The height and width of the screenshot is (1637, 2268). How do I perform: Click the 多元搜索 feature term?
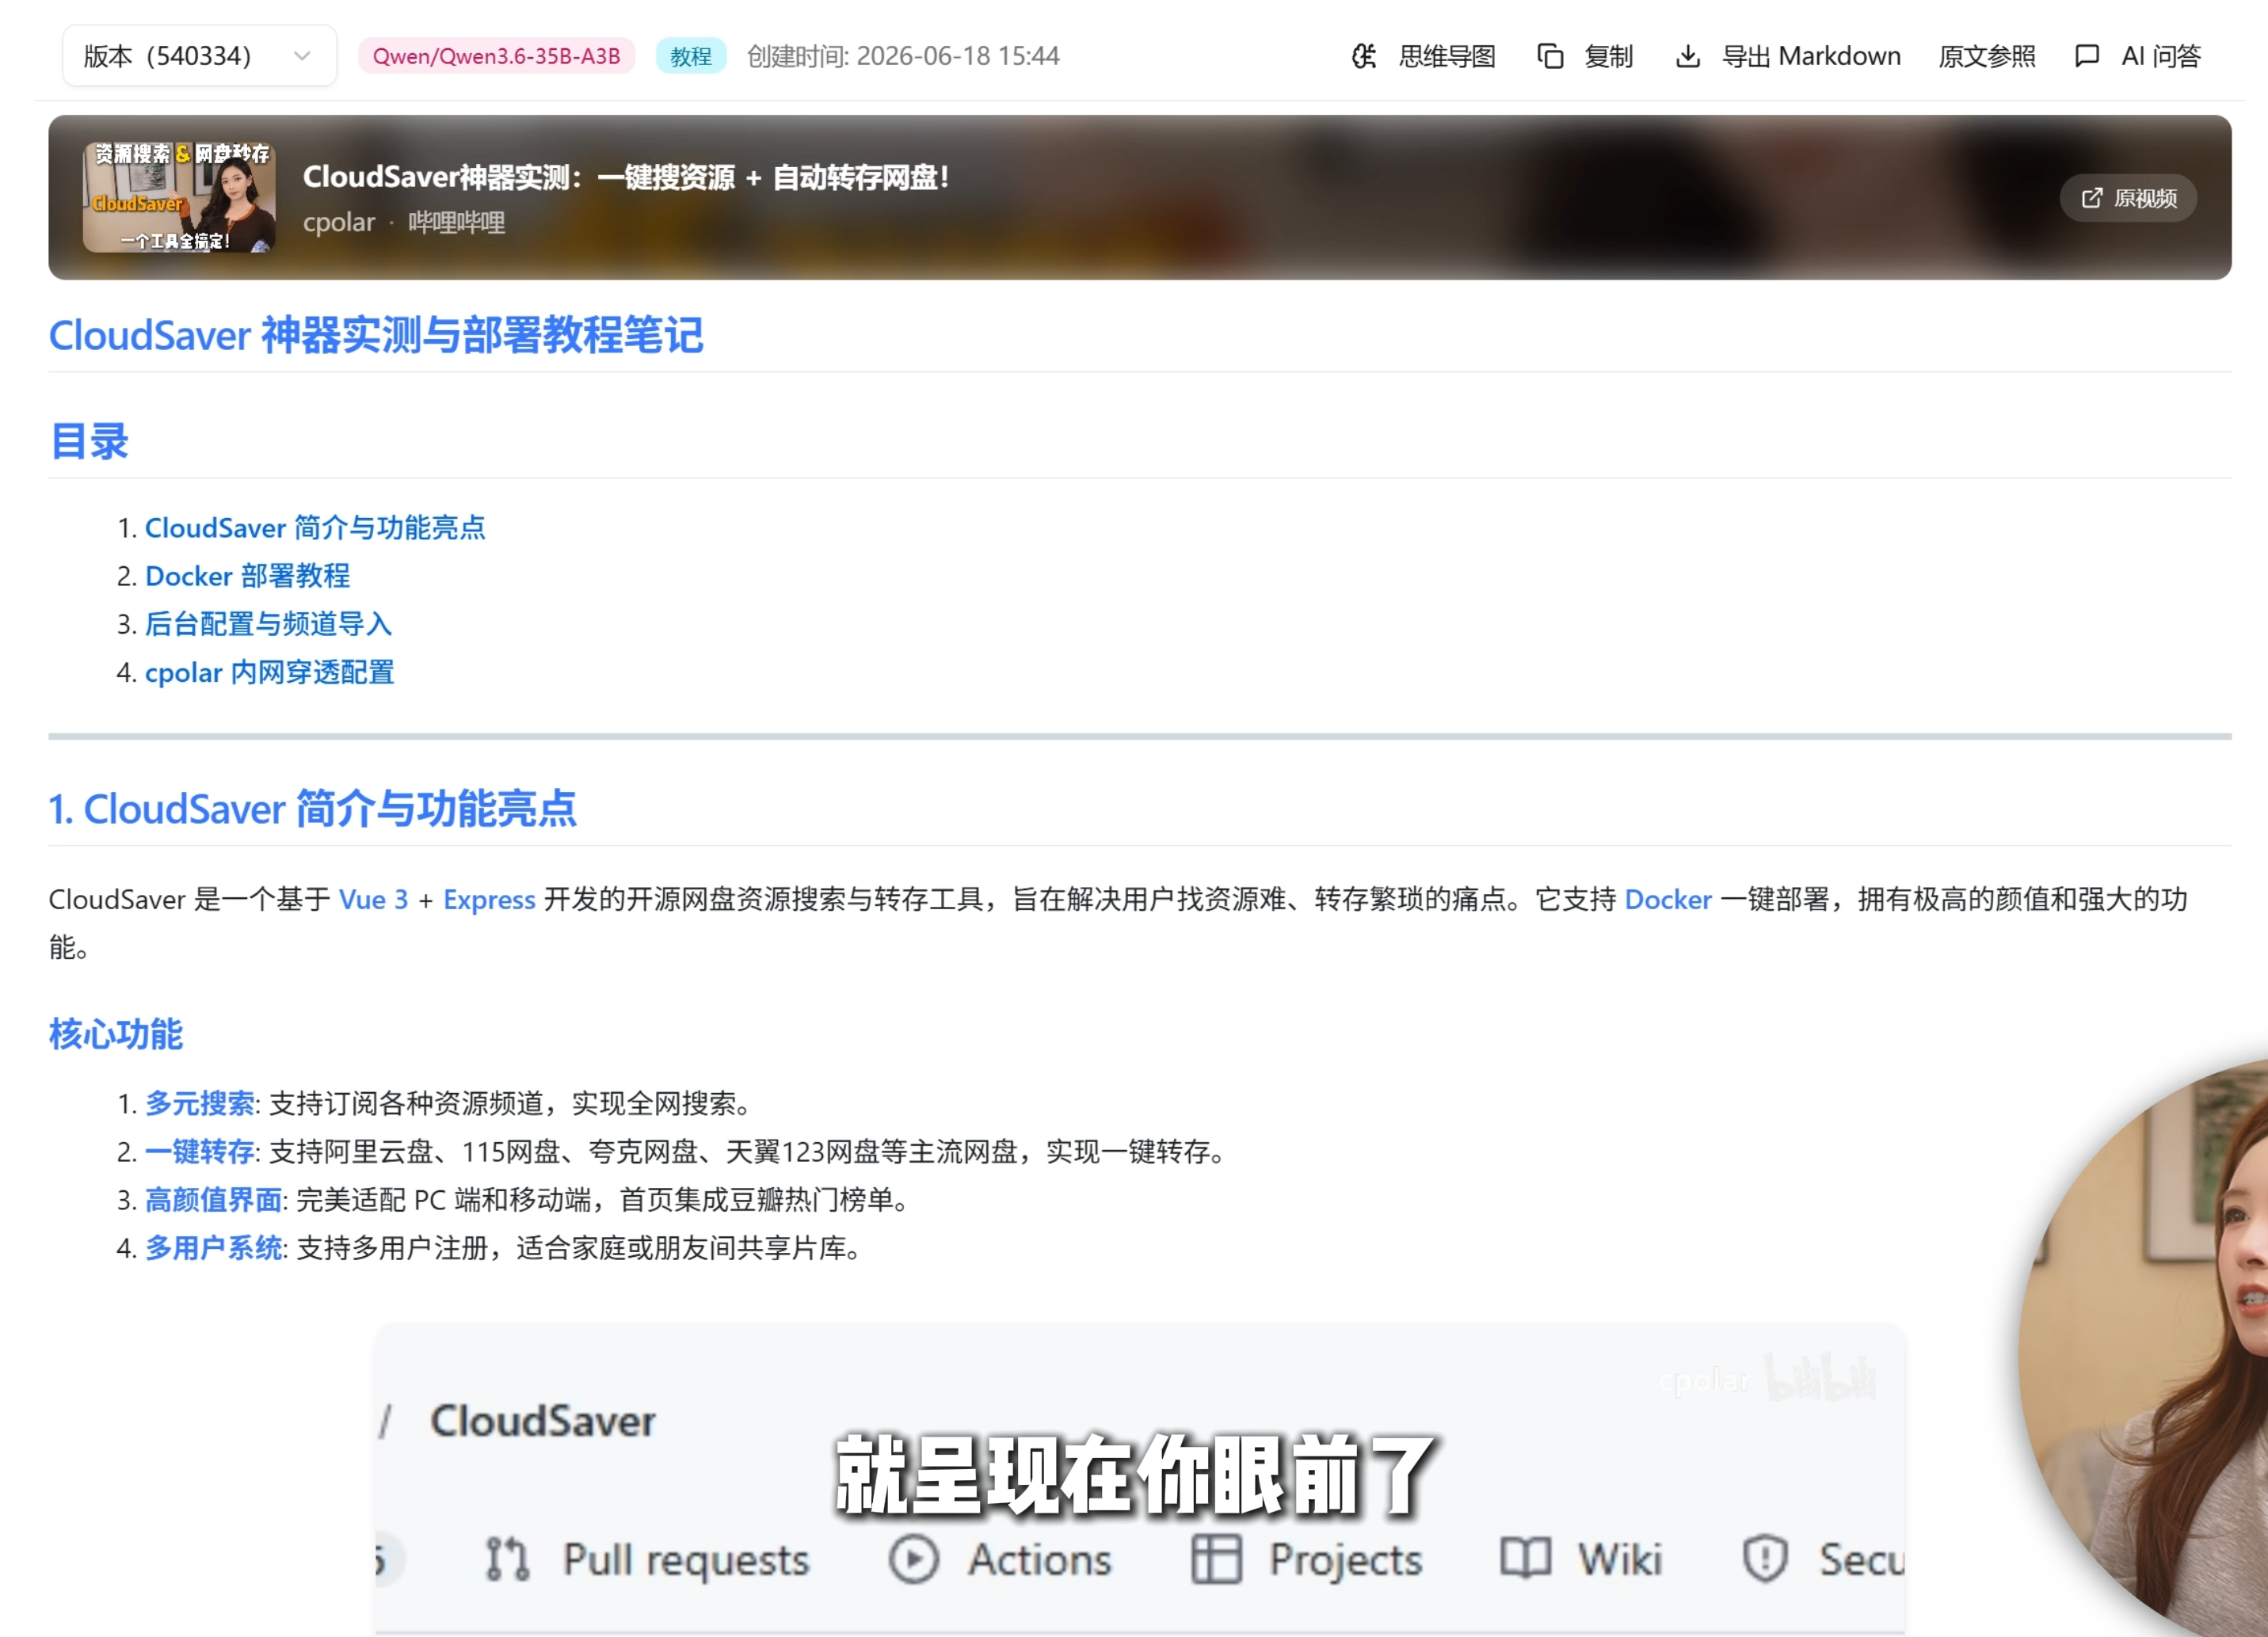point(200,1103)
